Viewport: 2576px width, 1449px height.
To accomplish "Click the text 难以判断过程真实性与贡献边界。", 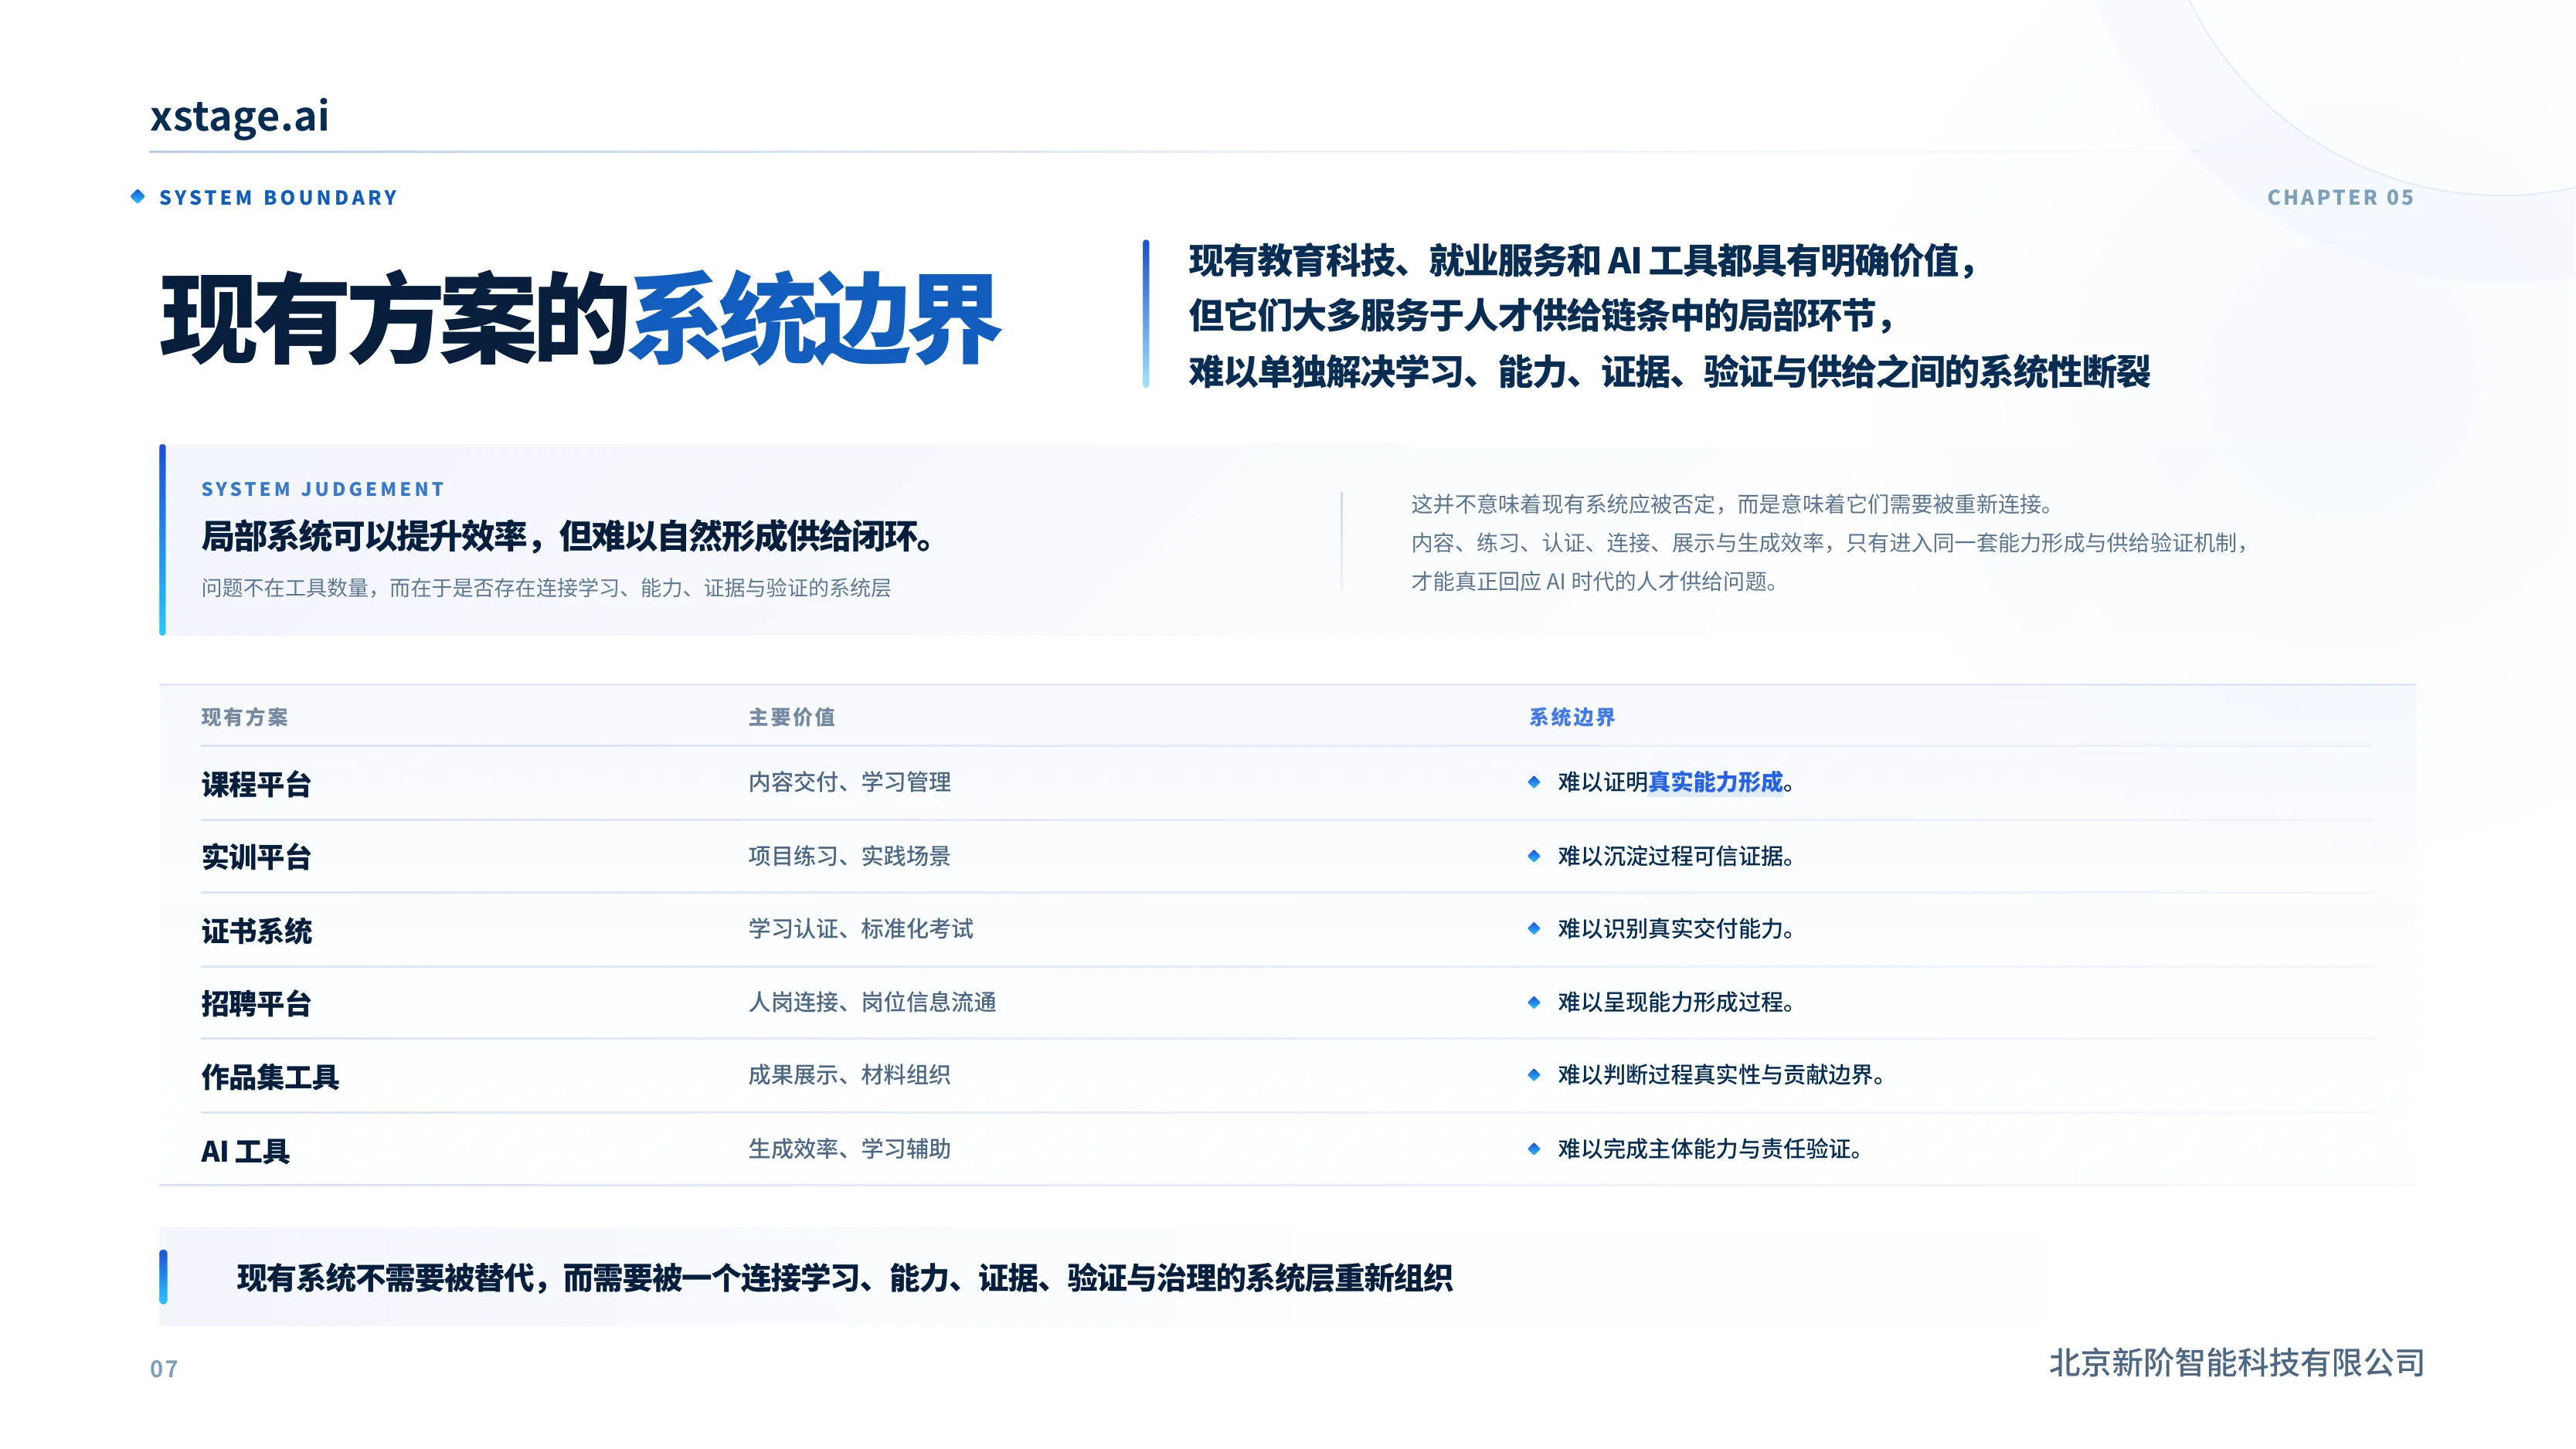I will [1721, 1075].
